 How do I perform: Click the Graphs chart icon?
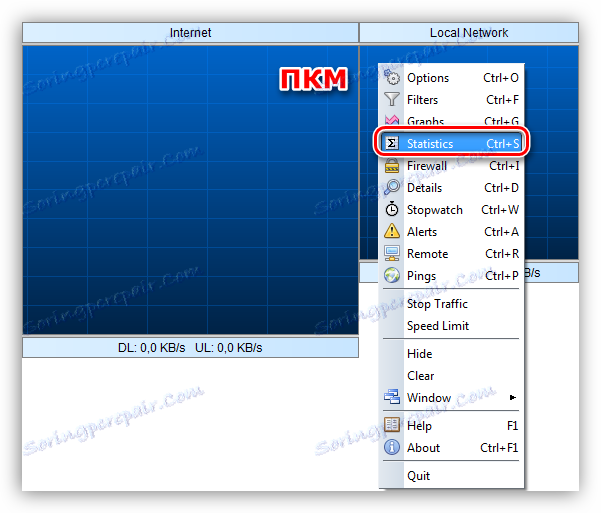tap(392, 120)
